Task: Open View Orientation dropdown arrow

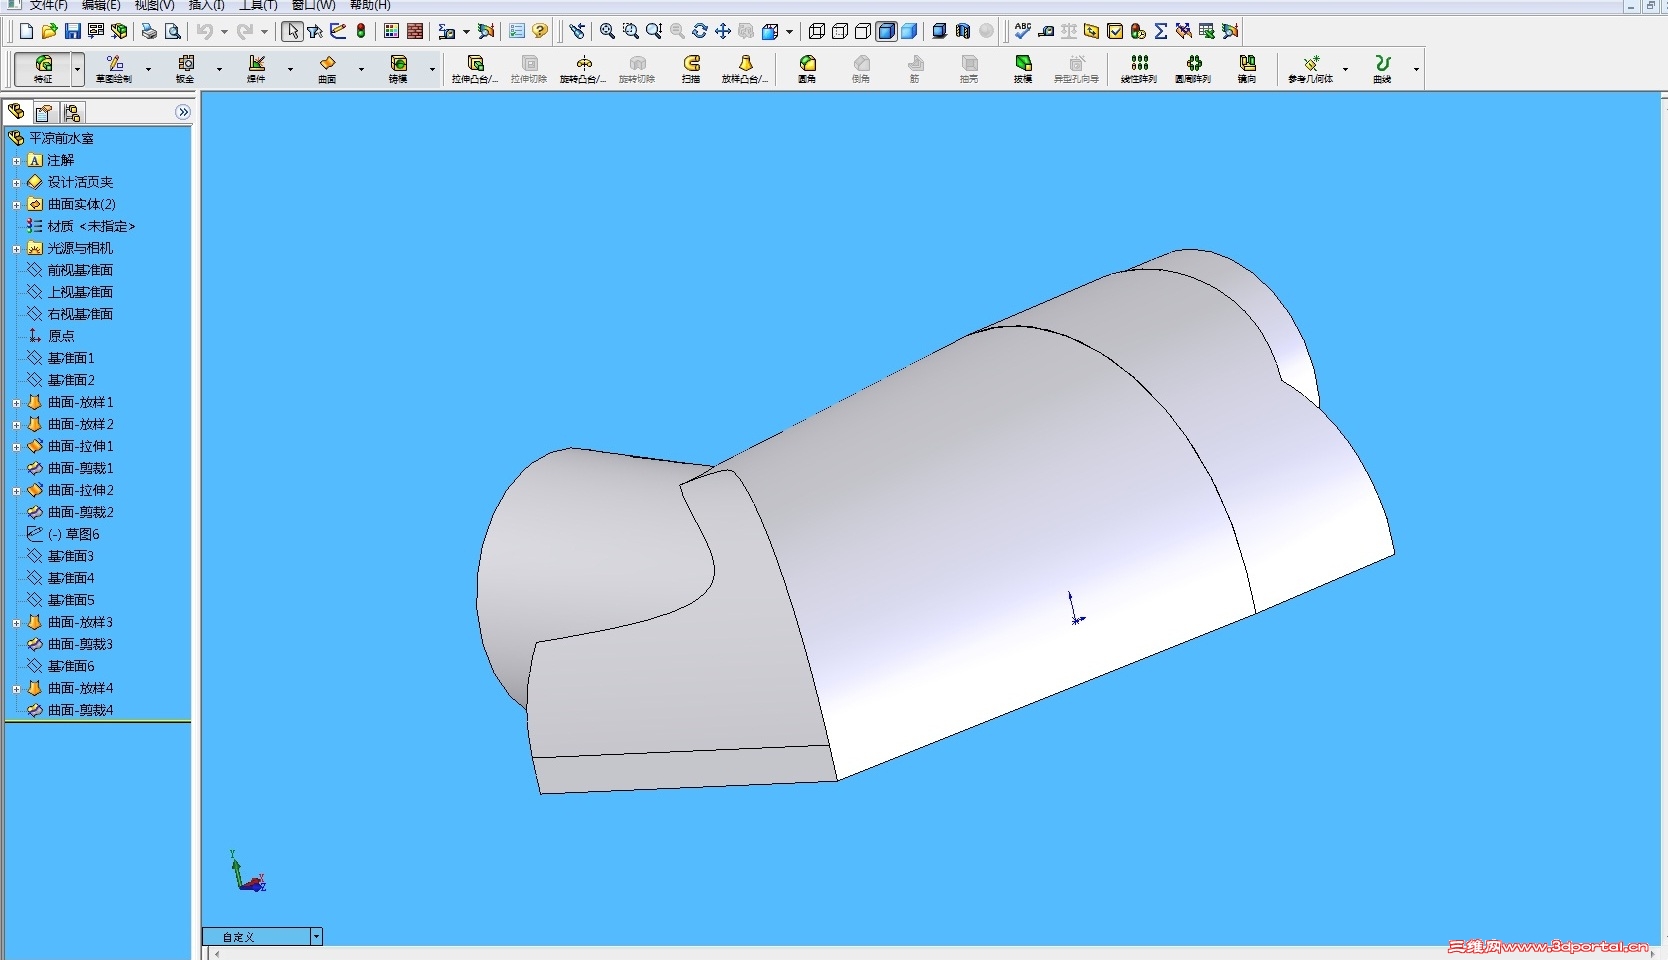Action: coord(790,32)
